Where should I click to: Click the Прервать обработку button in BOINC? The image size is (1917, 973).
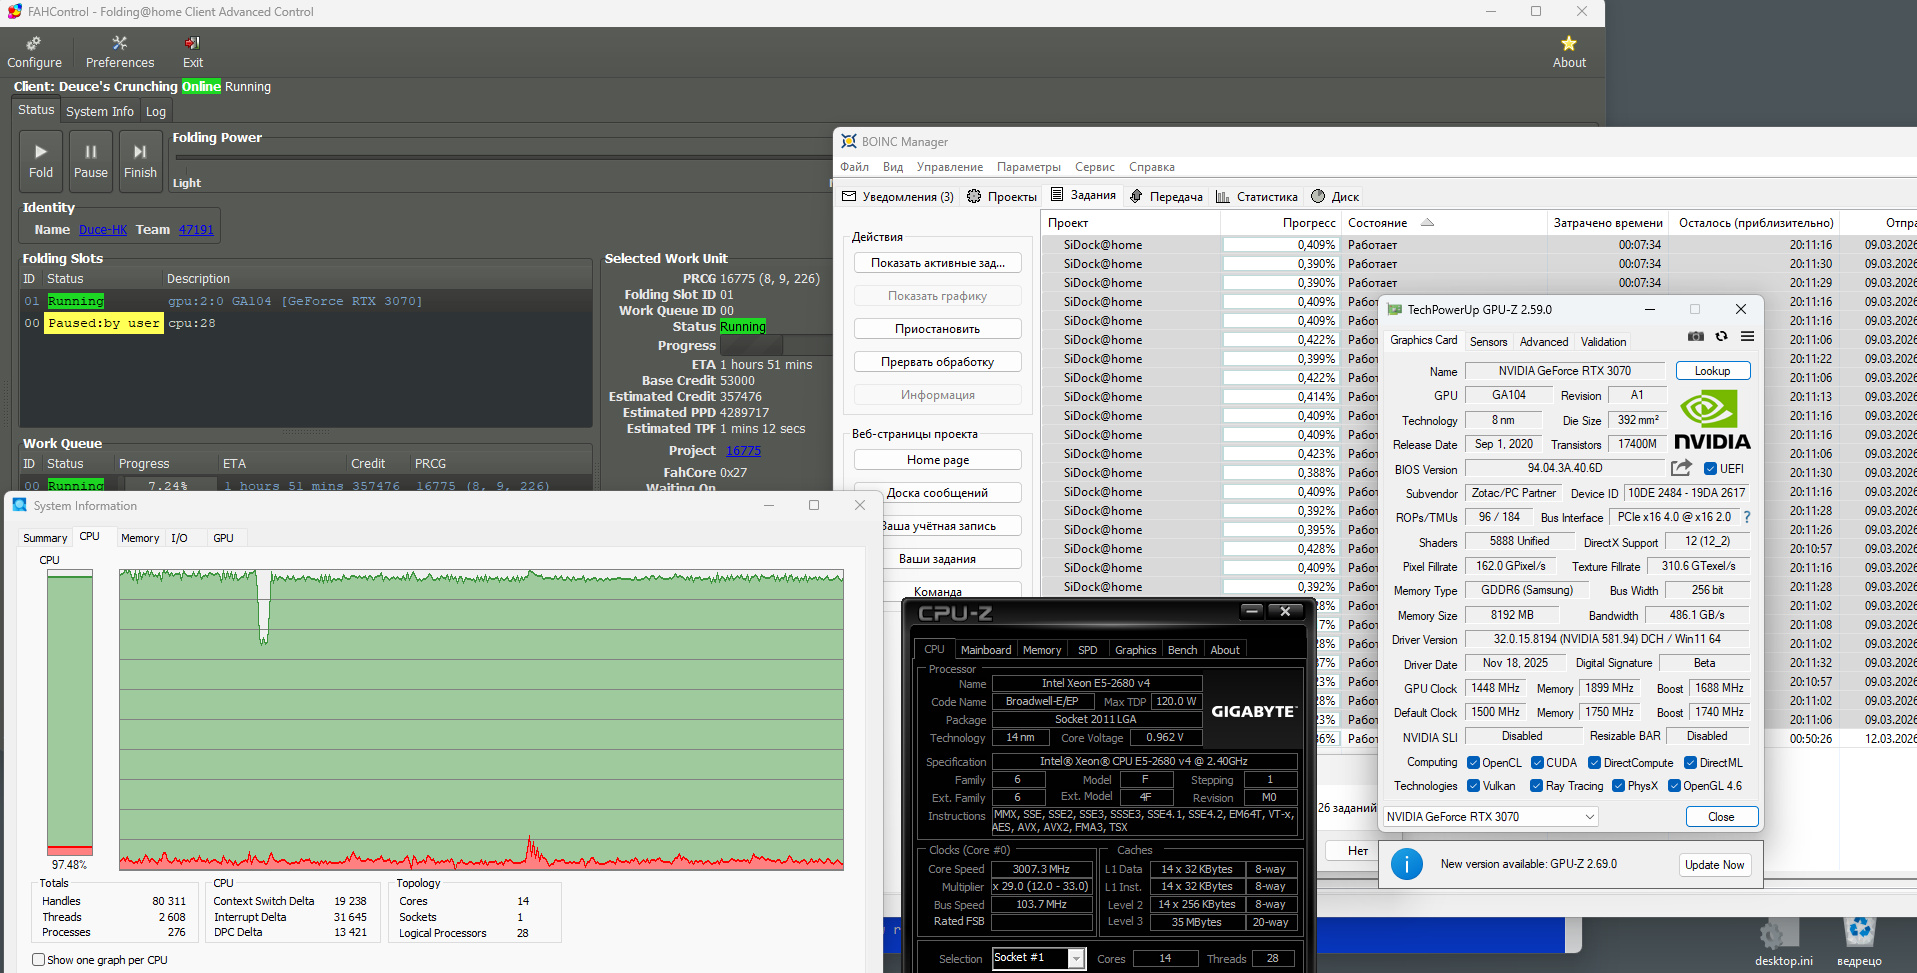point(937,361)
